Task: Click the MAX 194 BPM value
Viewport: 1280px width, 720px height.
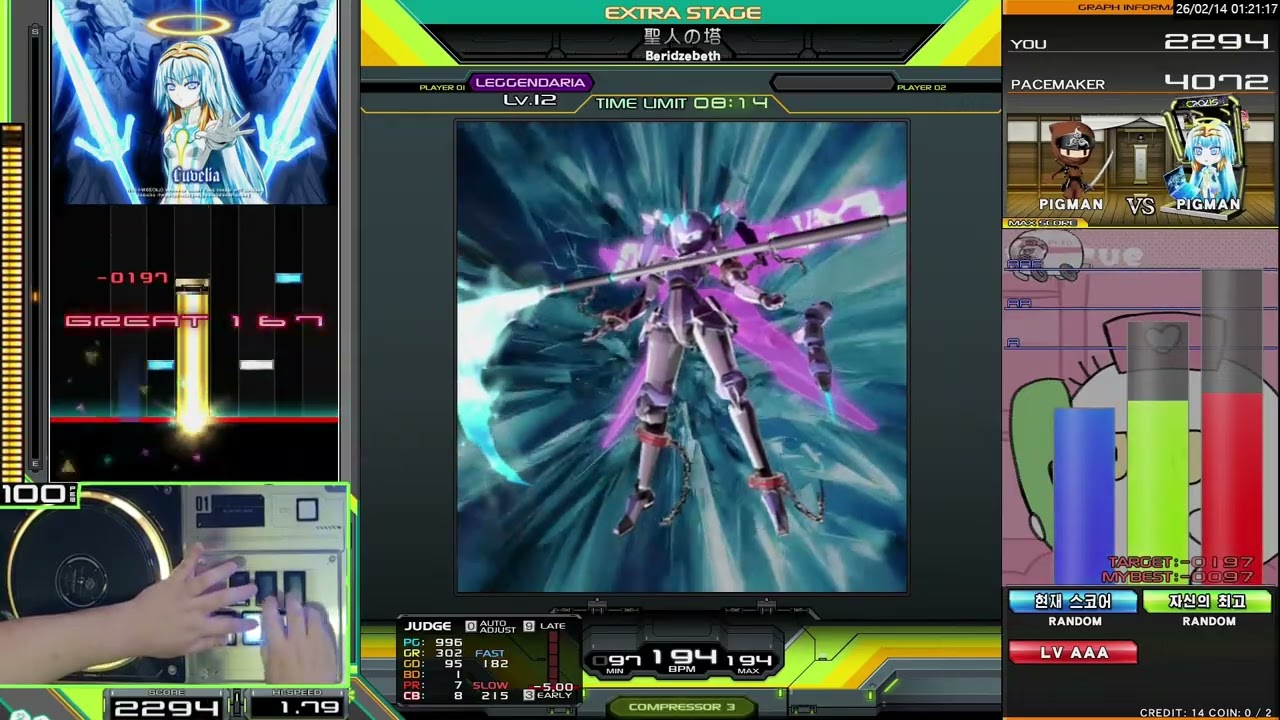Action: coord(749,662)
